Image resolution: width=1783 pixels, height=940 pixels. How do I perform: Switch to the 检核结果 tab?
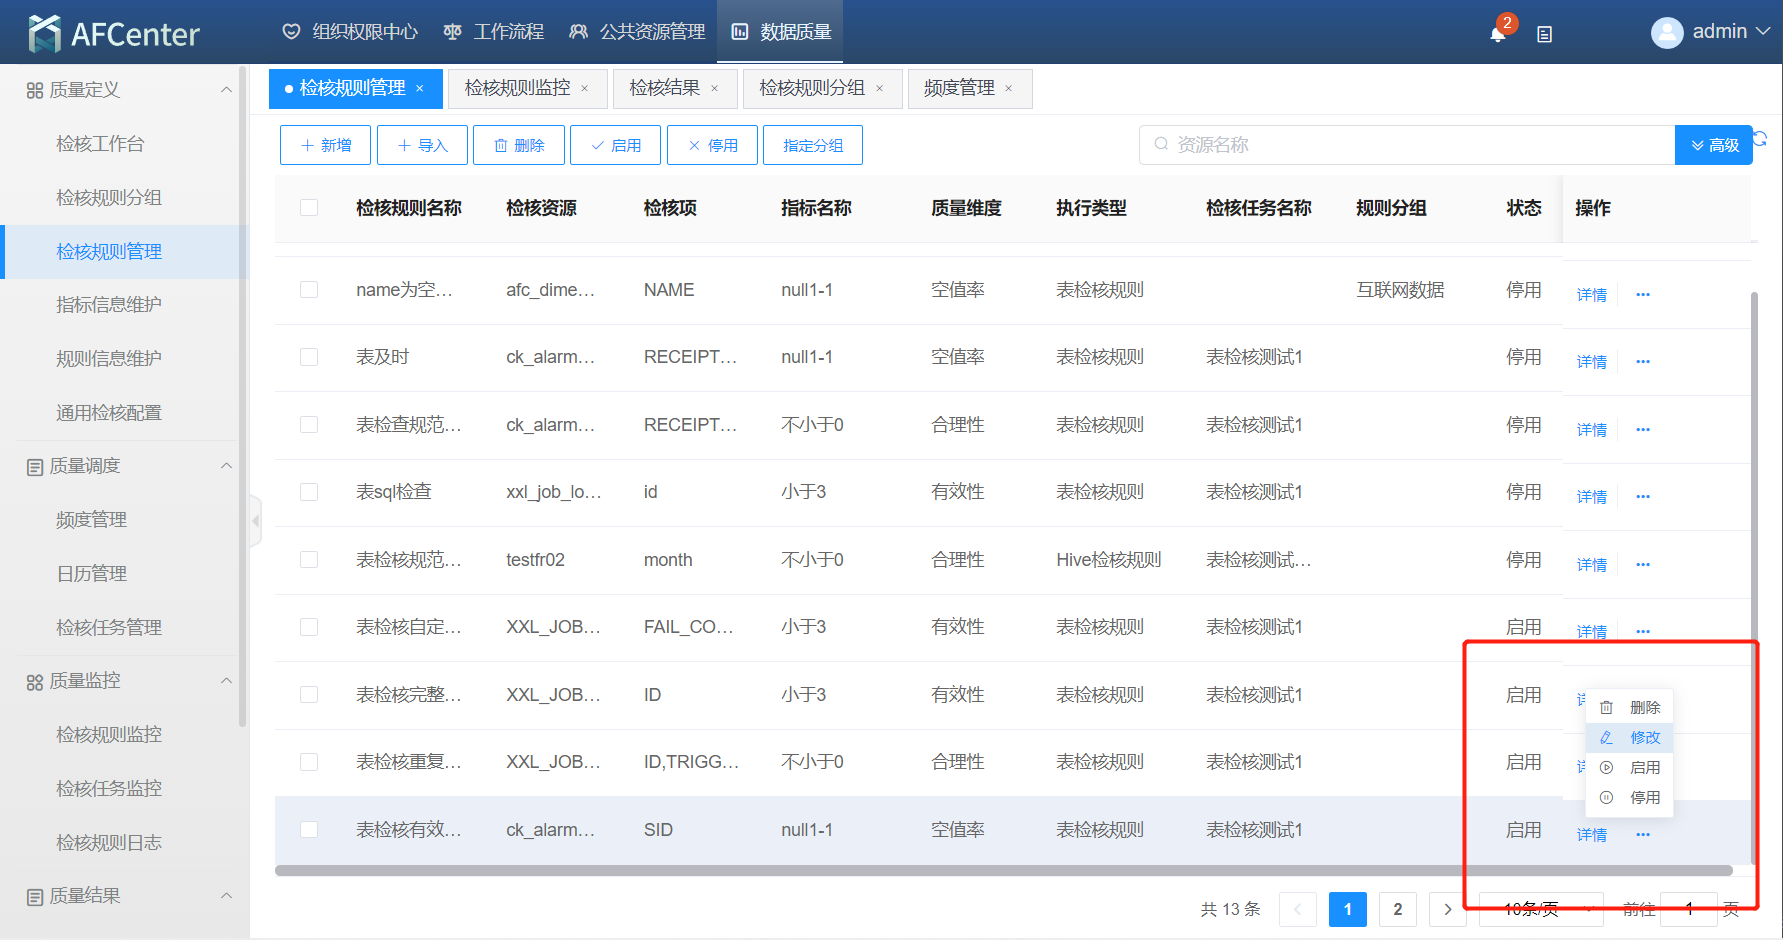[x=664, y=89]
